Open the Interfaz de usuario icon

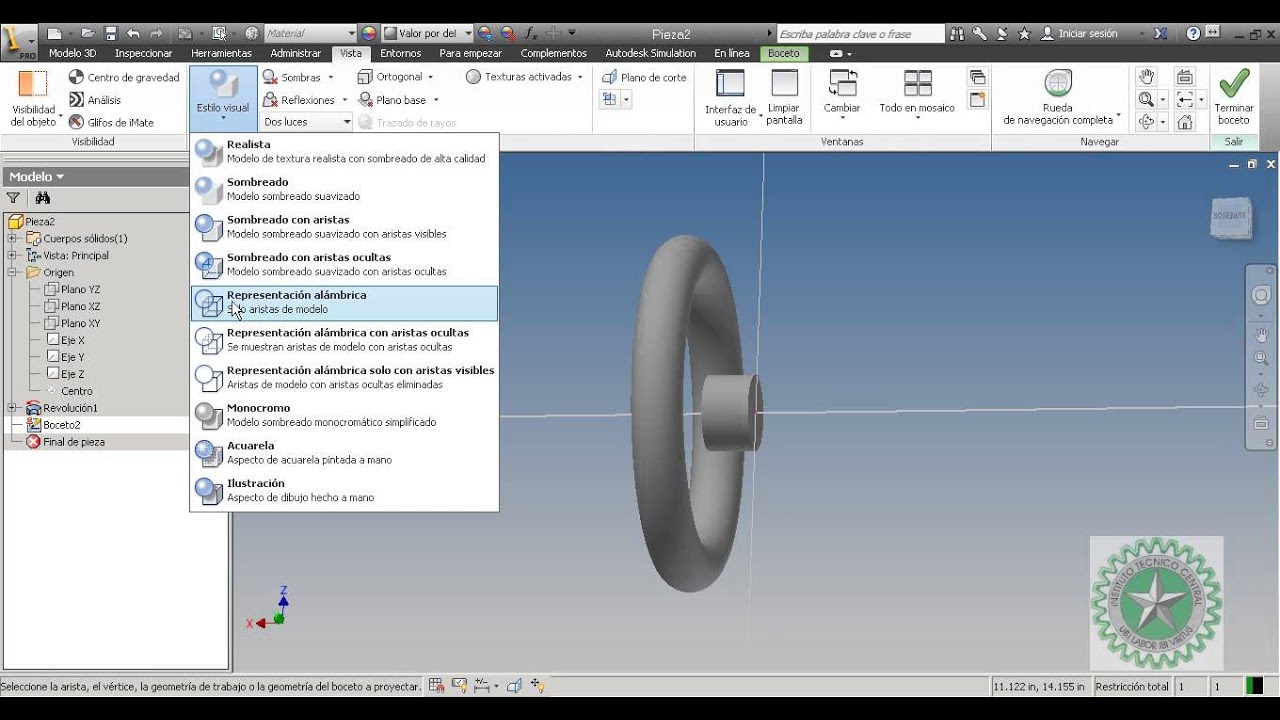[x=731, y=84]
